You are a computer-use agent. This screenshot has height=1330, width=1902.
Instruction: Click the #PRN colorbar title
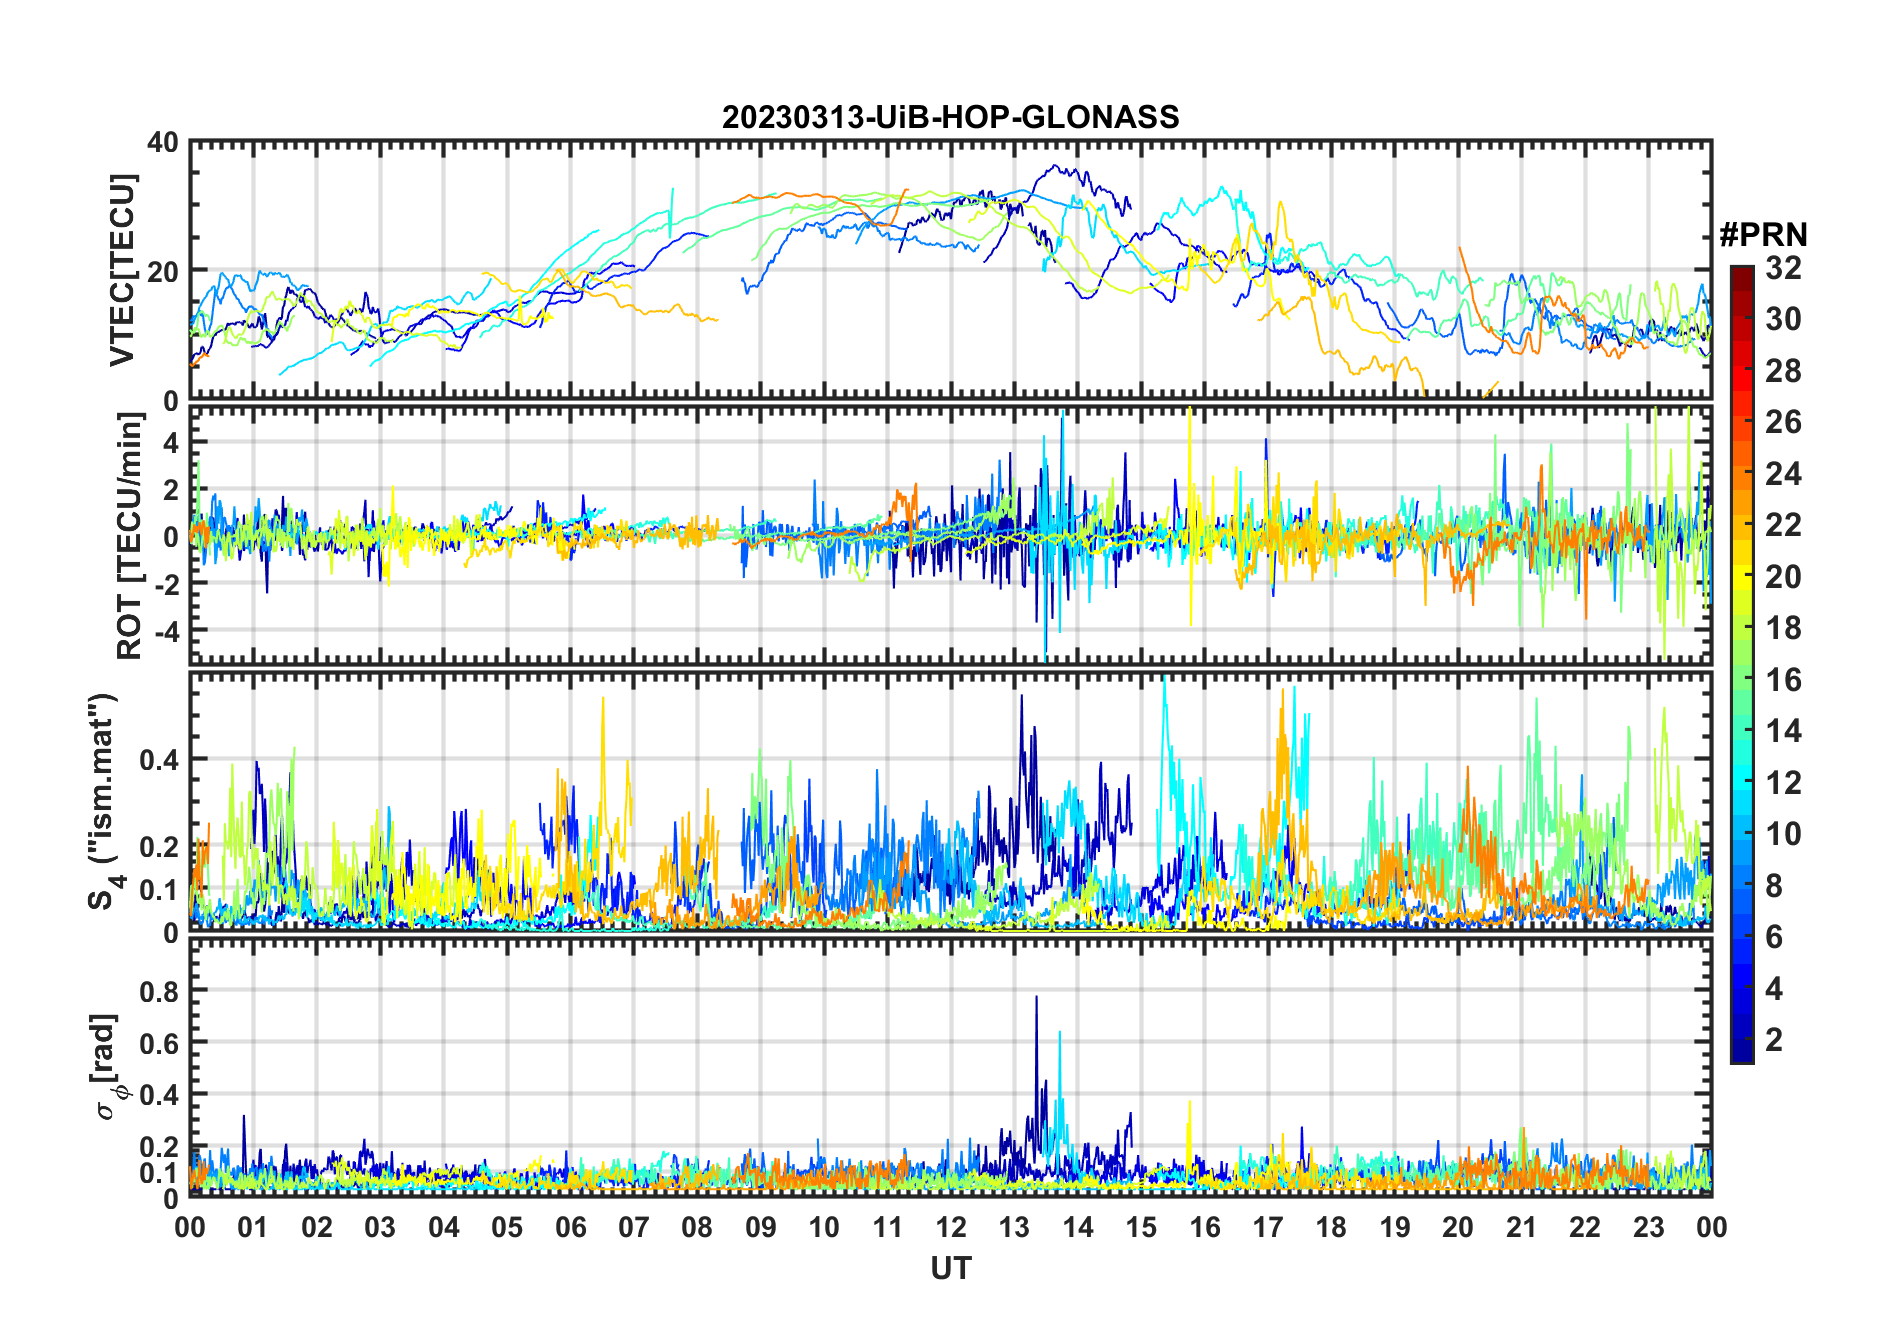pyautogui.click(x=1763, y=235)
